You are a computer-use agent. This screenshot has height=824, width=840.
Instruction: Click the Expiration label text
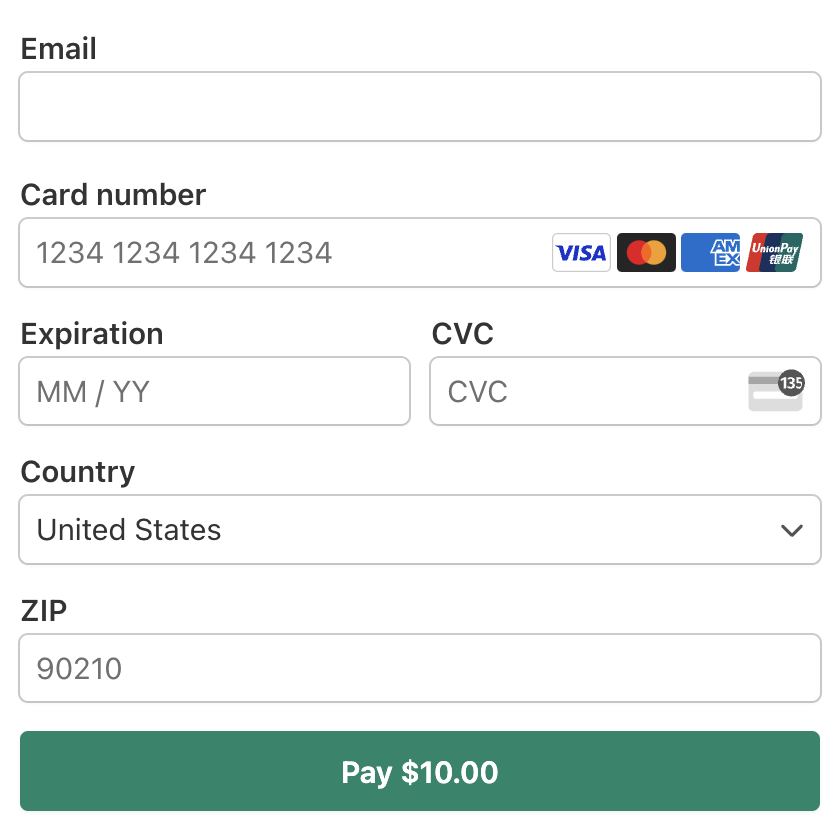pyautogui.click(x=92, y=334)
